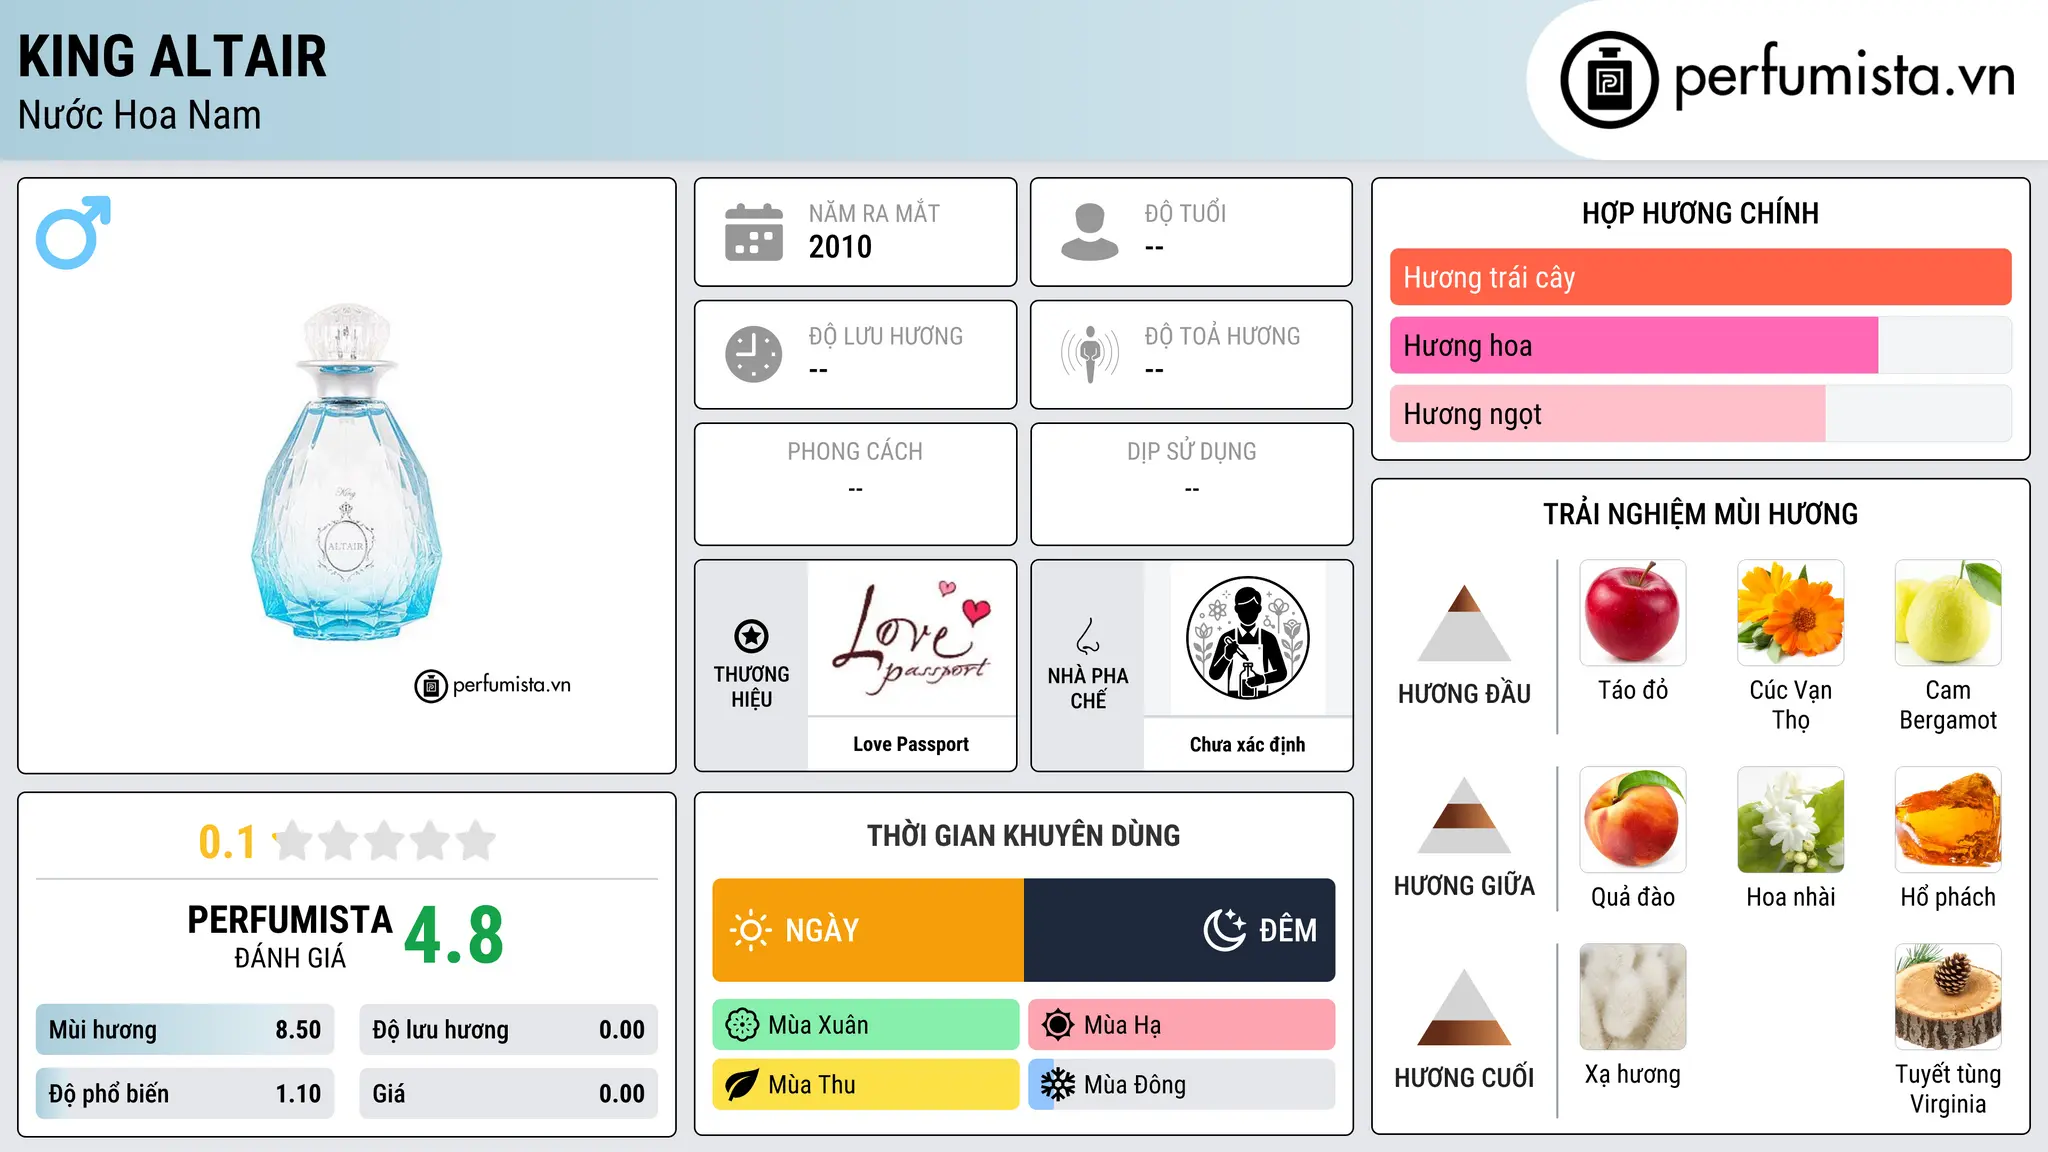Click the Mùa Hạ season bar
Viewport: 2048px width, 1152px height.
pos(1182,1025)
